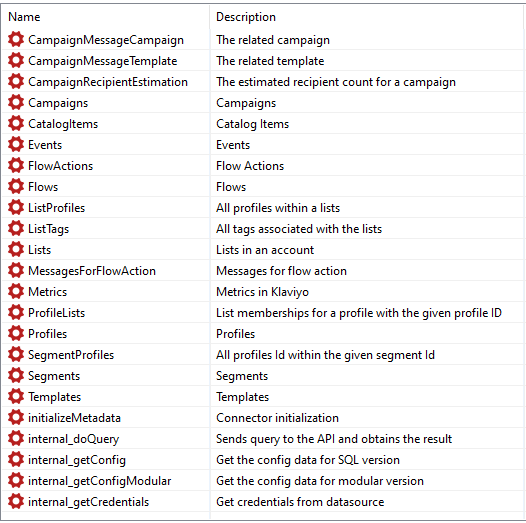Viewport: 526px width, 523px height.
Task: Select the gear icon for Events
Action: coord(16,145)
